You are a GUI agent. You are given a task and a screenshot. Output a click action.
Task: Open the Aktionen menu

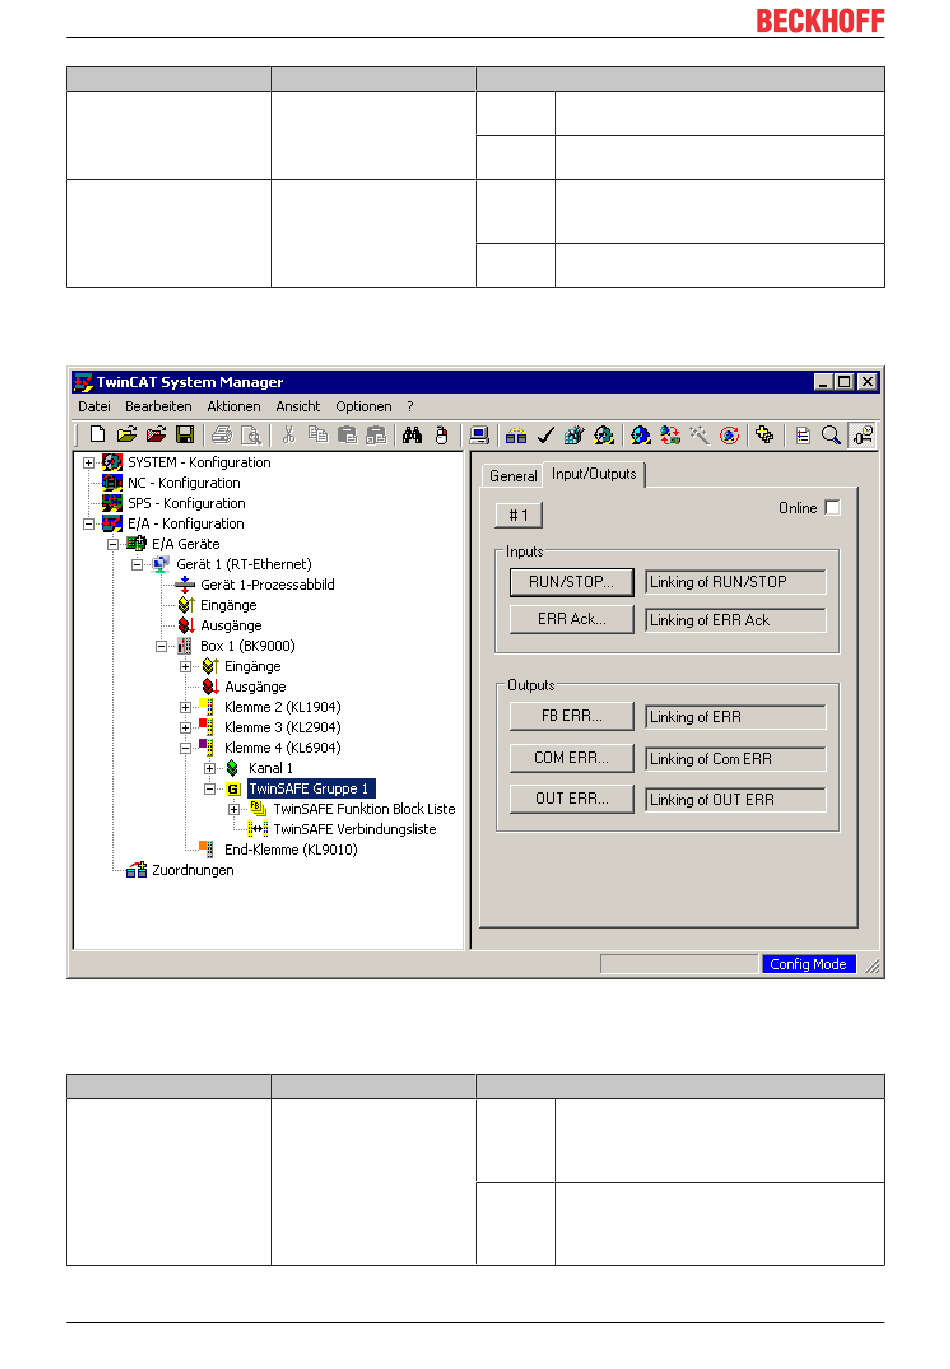(x=233, y=406)
